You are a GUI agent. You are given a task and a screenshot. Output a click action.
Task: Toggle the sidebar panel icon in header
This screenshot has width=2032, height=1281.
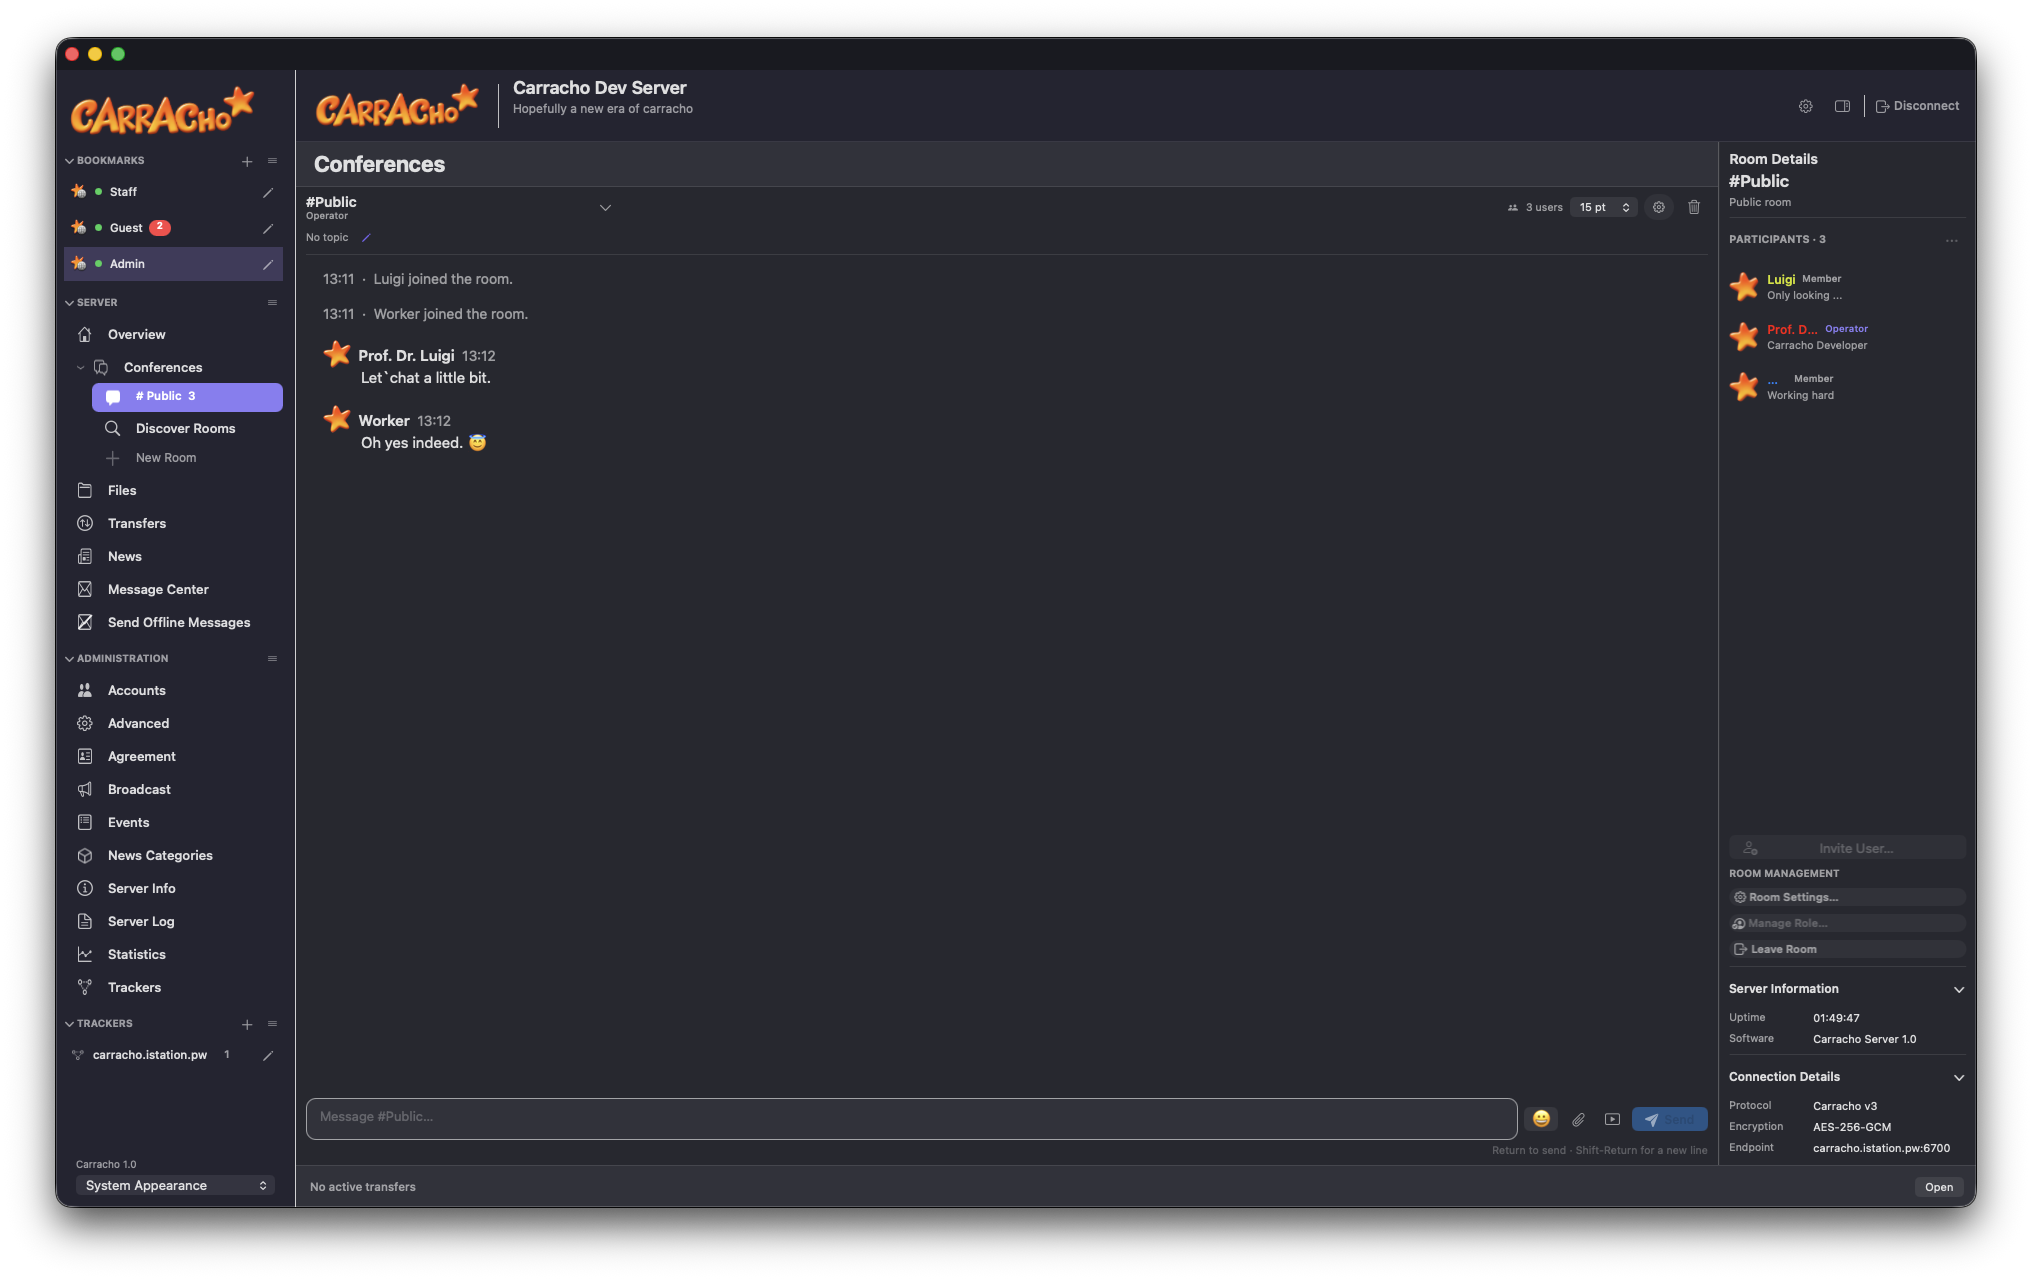tap(1842, 106)
